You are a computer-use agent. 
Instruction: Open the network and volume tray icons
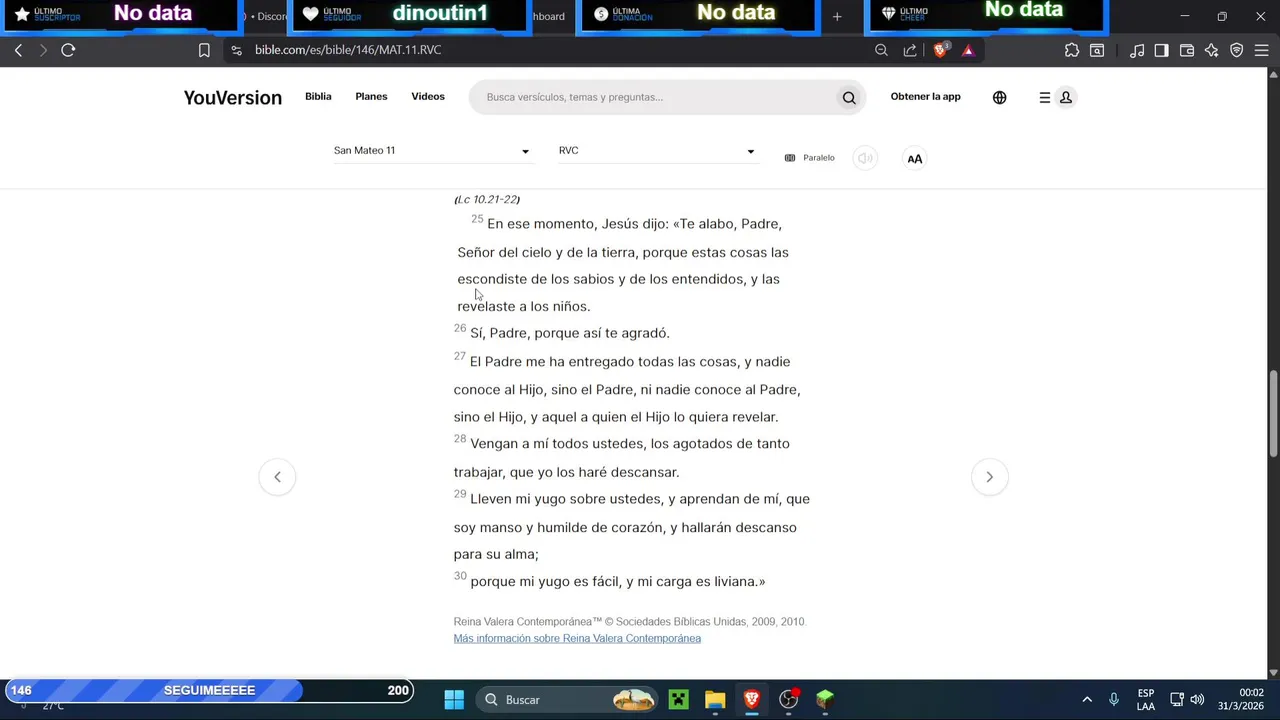(x=1187, y=699)
